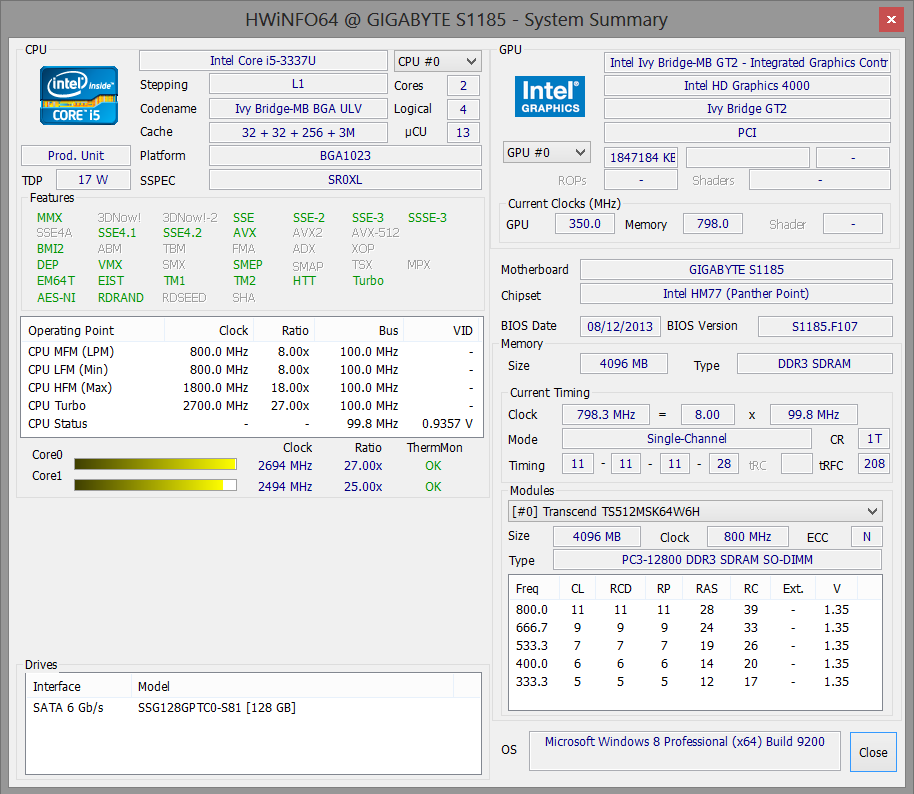The width and height of the screenshot is (914, 794).
Task: Click the Windows 8 Professional OS field
Action: click(x=685, y=751)
